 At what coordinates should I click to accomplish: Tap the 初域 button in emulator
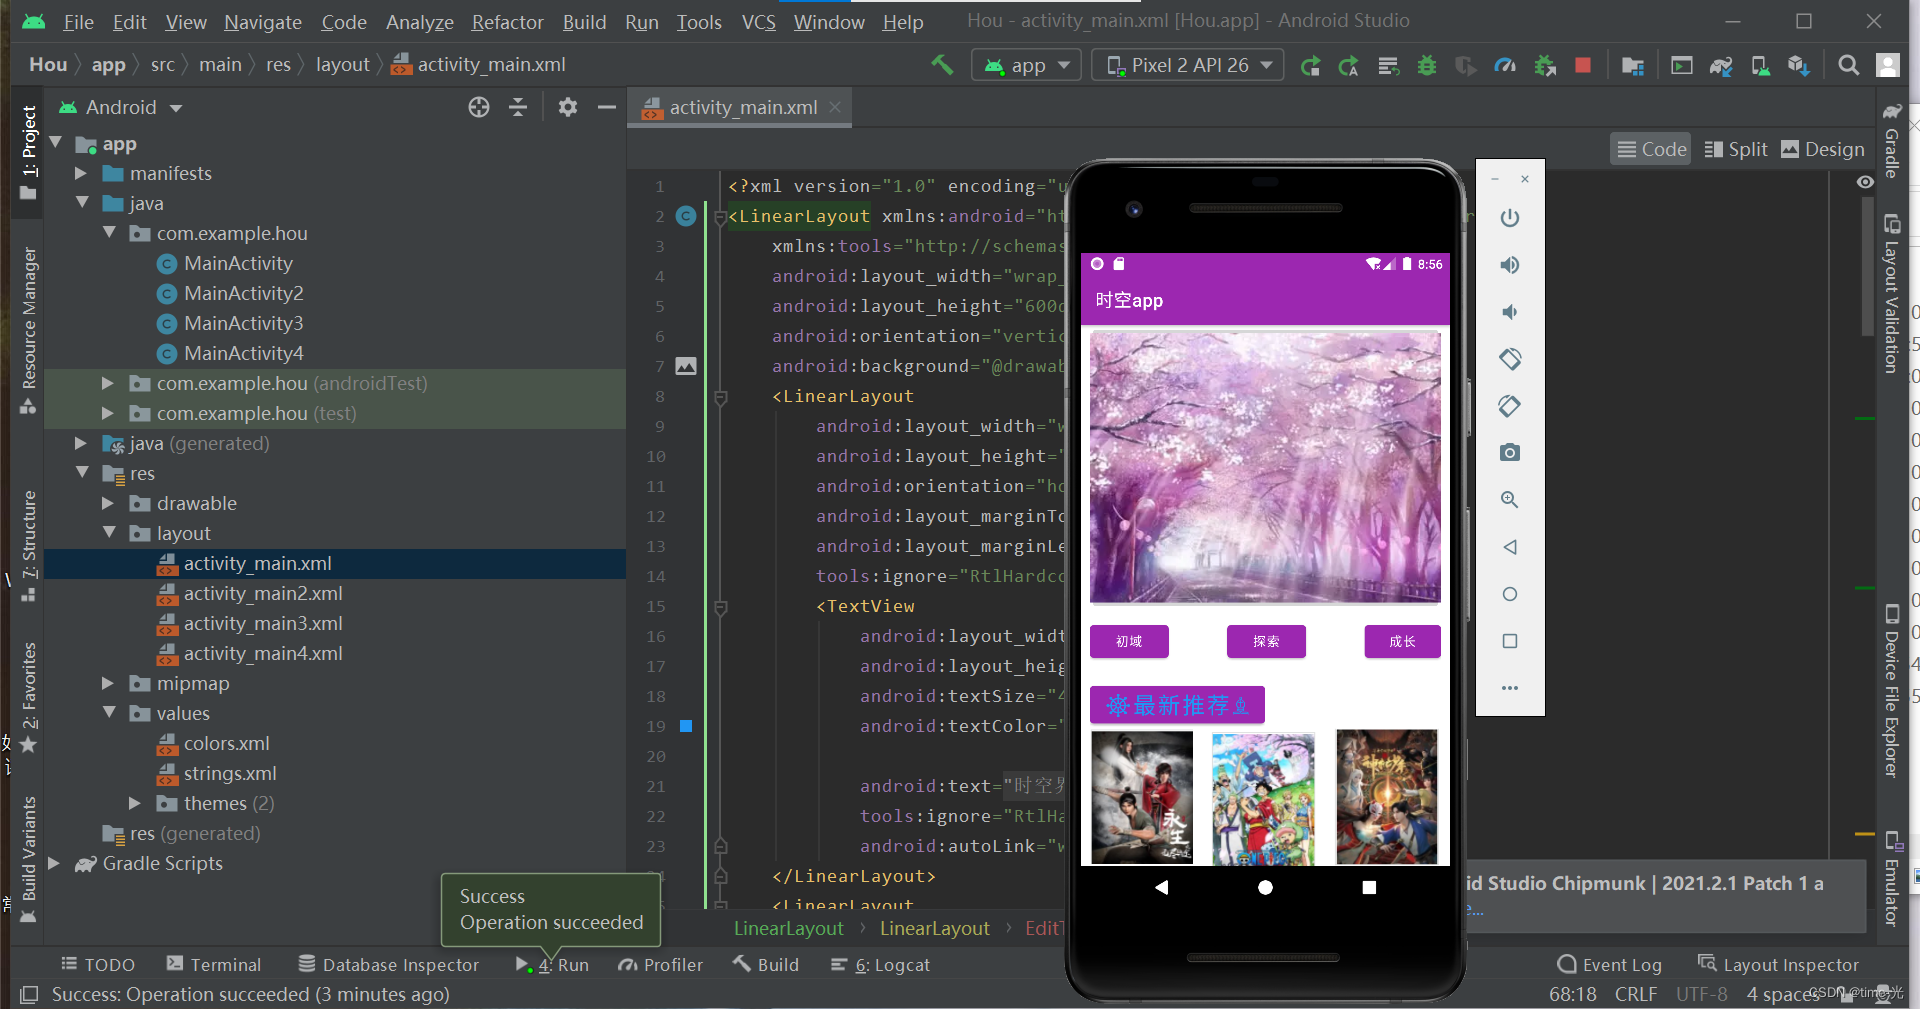click(1129, 641)
